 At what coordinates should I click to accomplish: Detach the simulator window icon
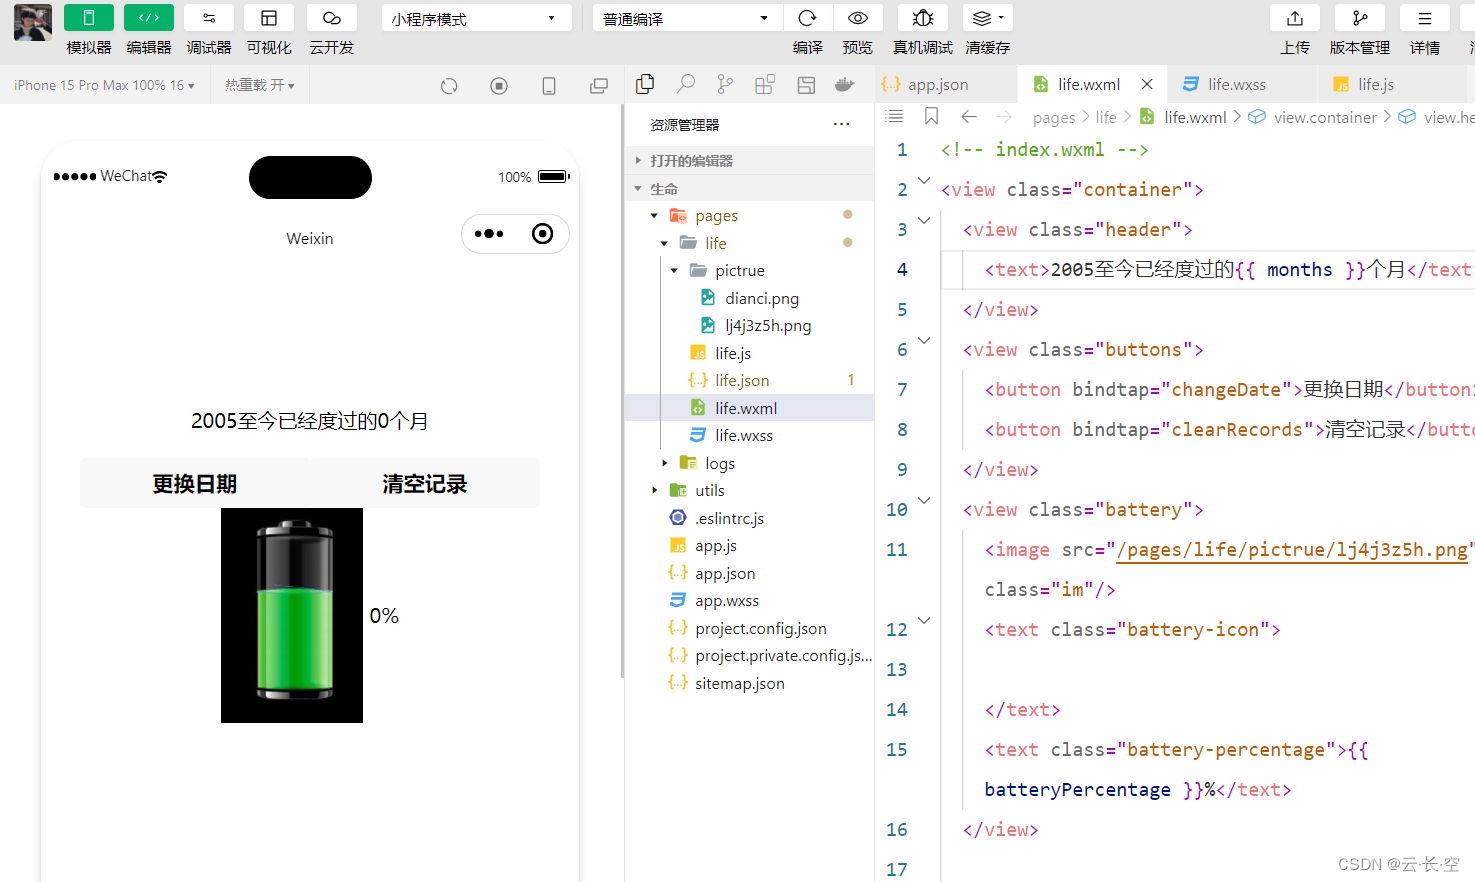[x=599, y=86]
